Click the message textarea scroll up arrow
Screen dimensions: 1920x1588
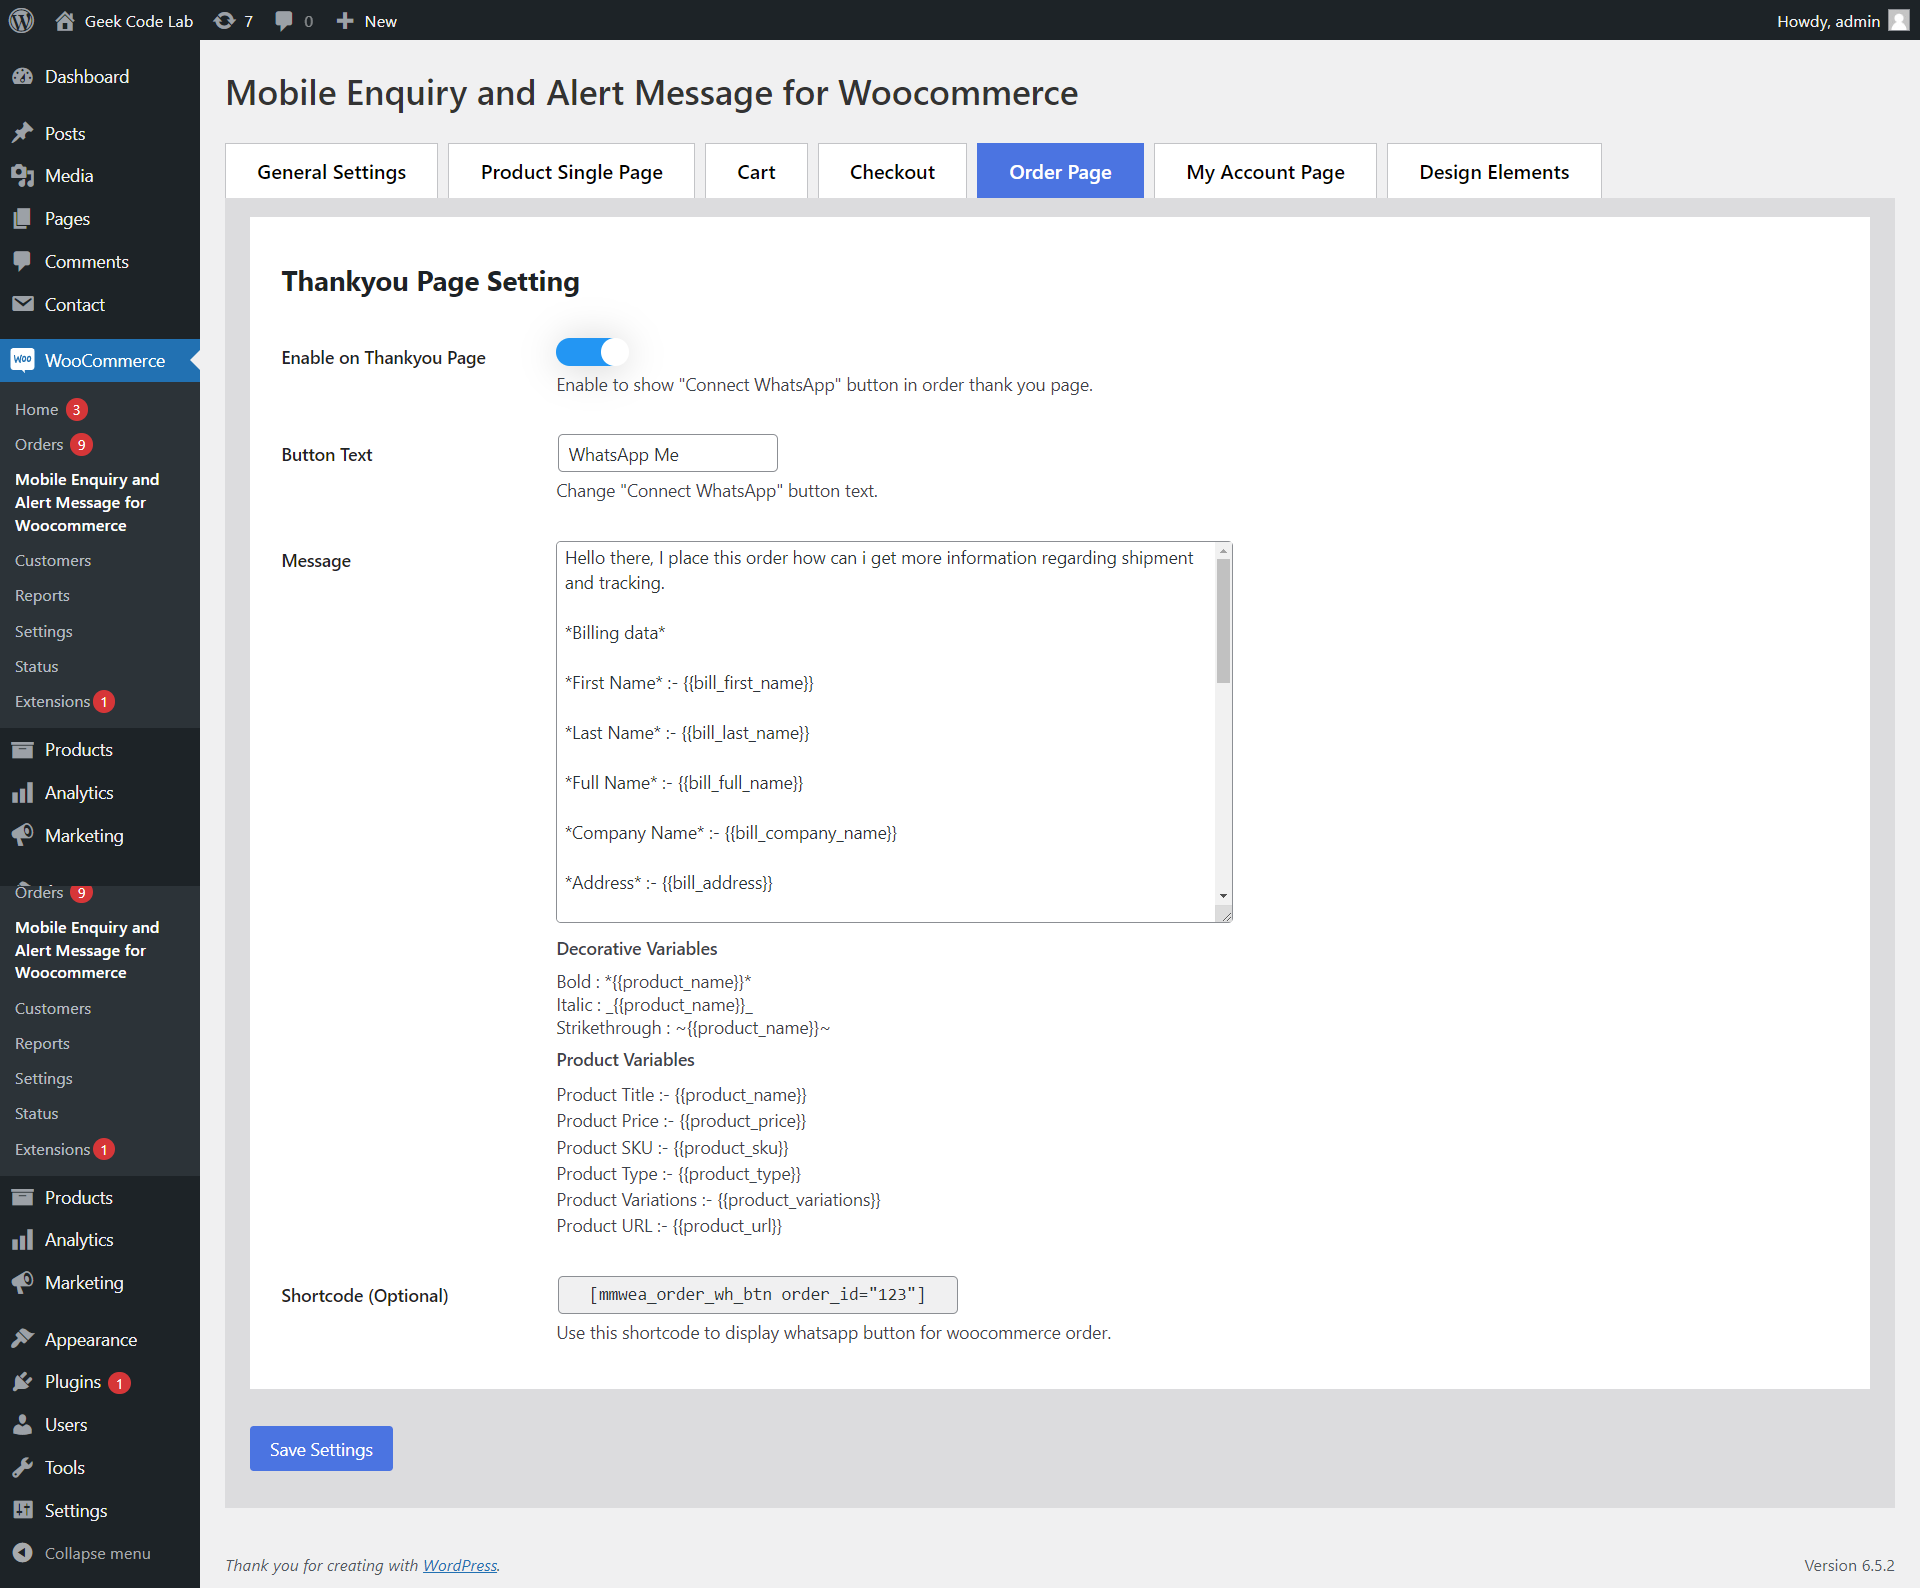[1223, 551]
